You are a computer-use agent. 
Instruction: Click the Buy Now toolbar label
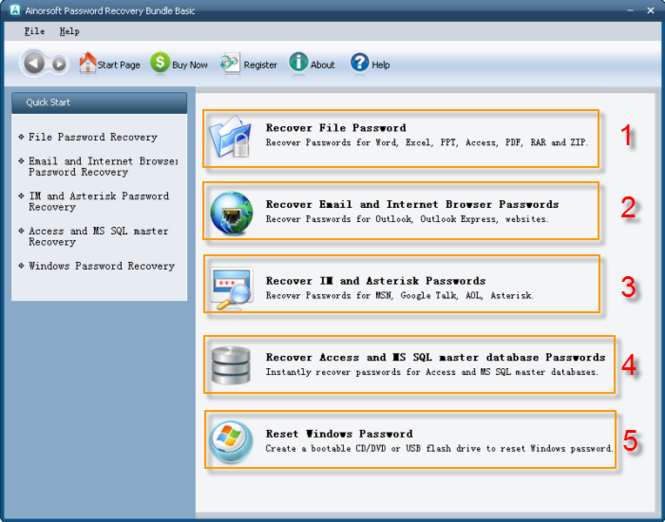(x=190, y=65)
